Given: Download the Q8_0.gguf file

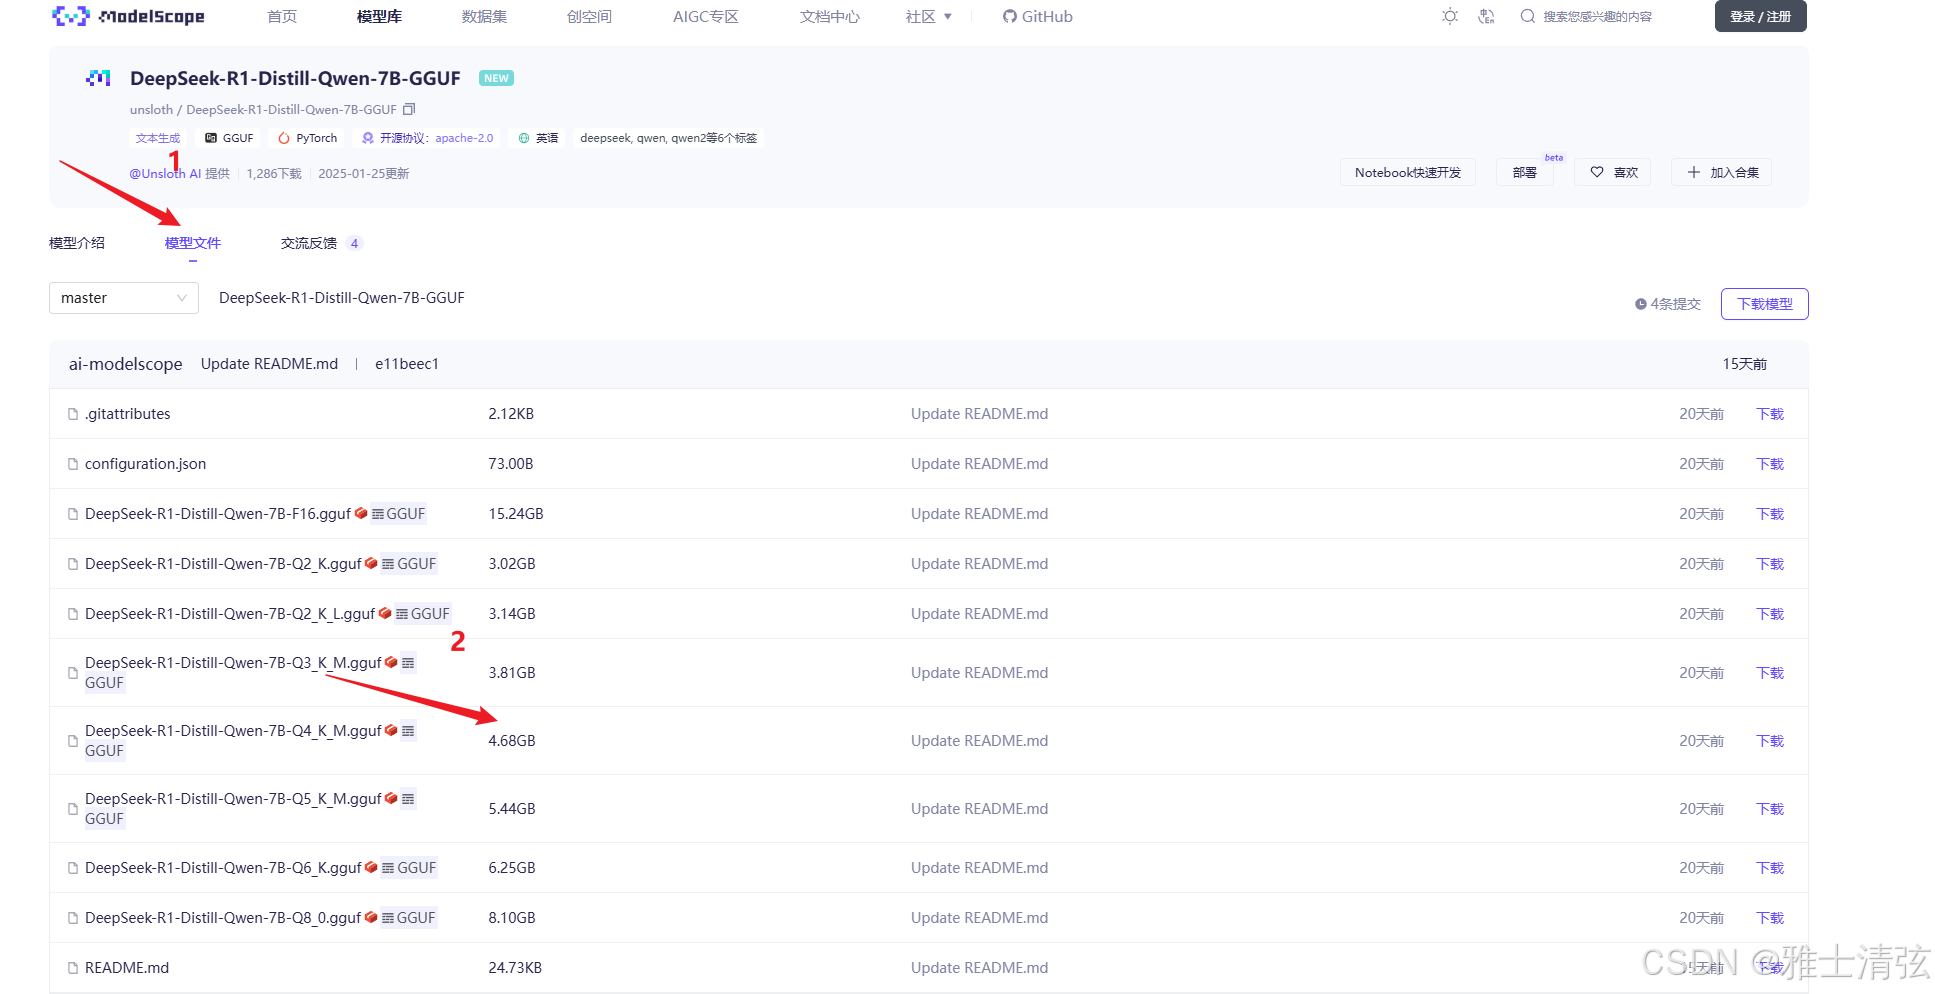Looking at the screenshot, I should pyautogui.click(x=1770, y=918).
